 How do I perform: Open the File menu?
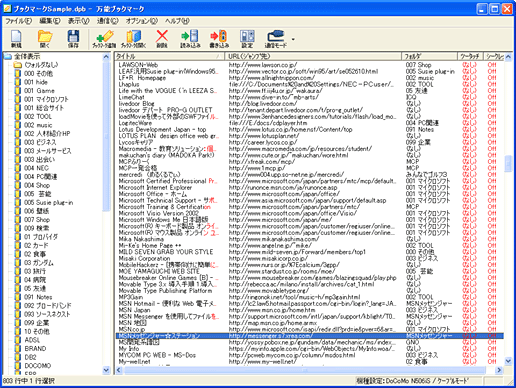pyautogui.click(x=18, y=21)
